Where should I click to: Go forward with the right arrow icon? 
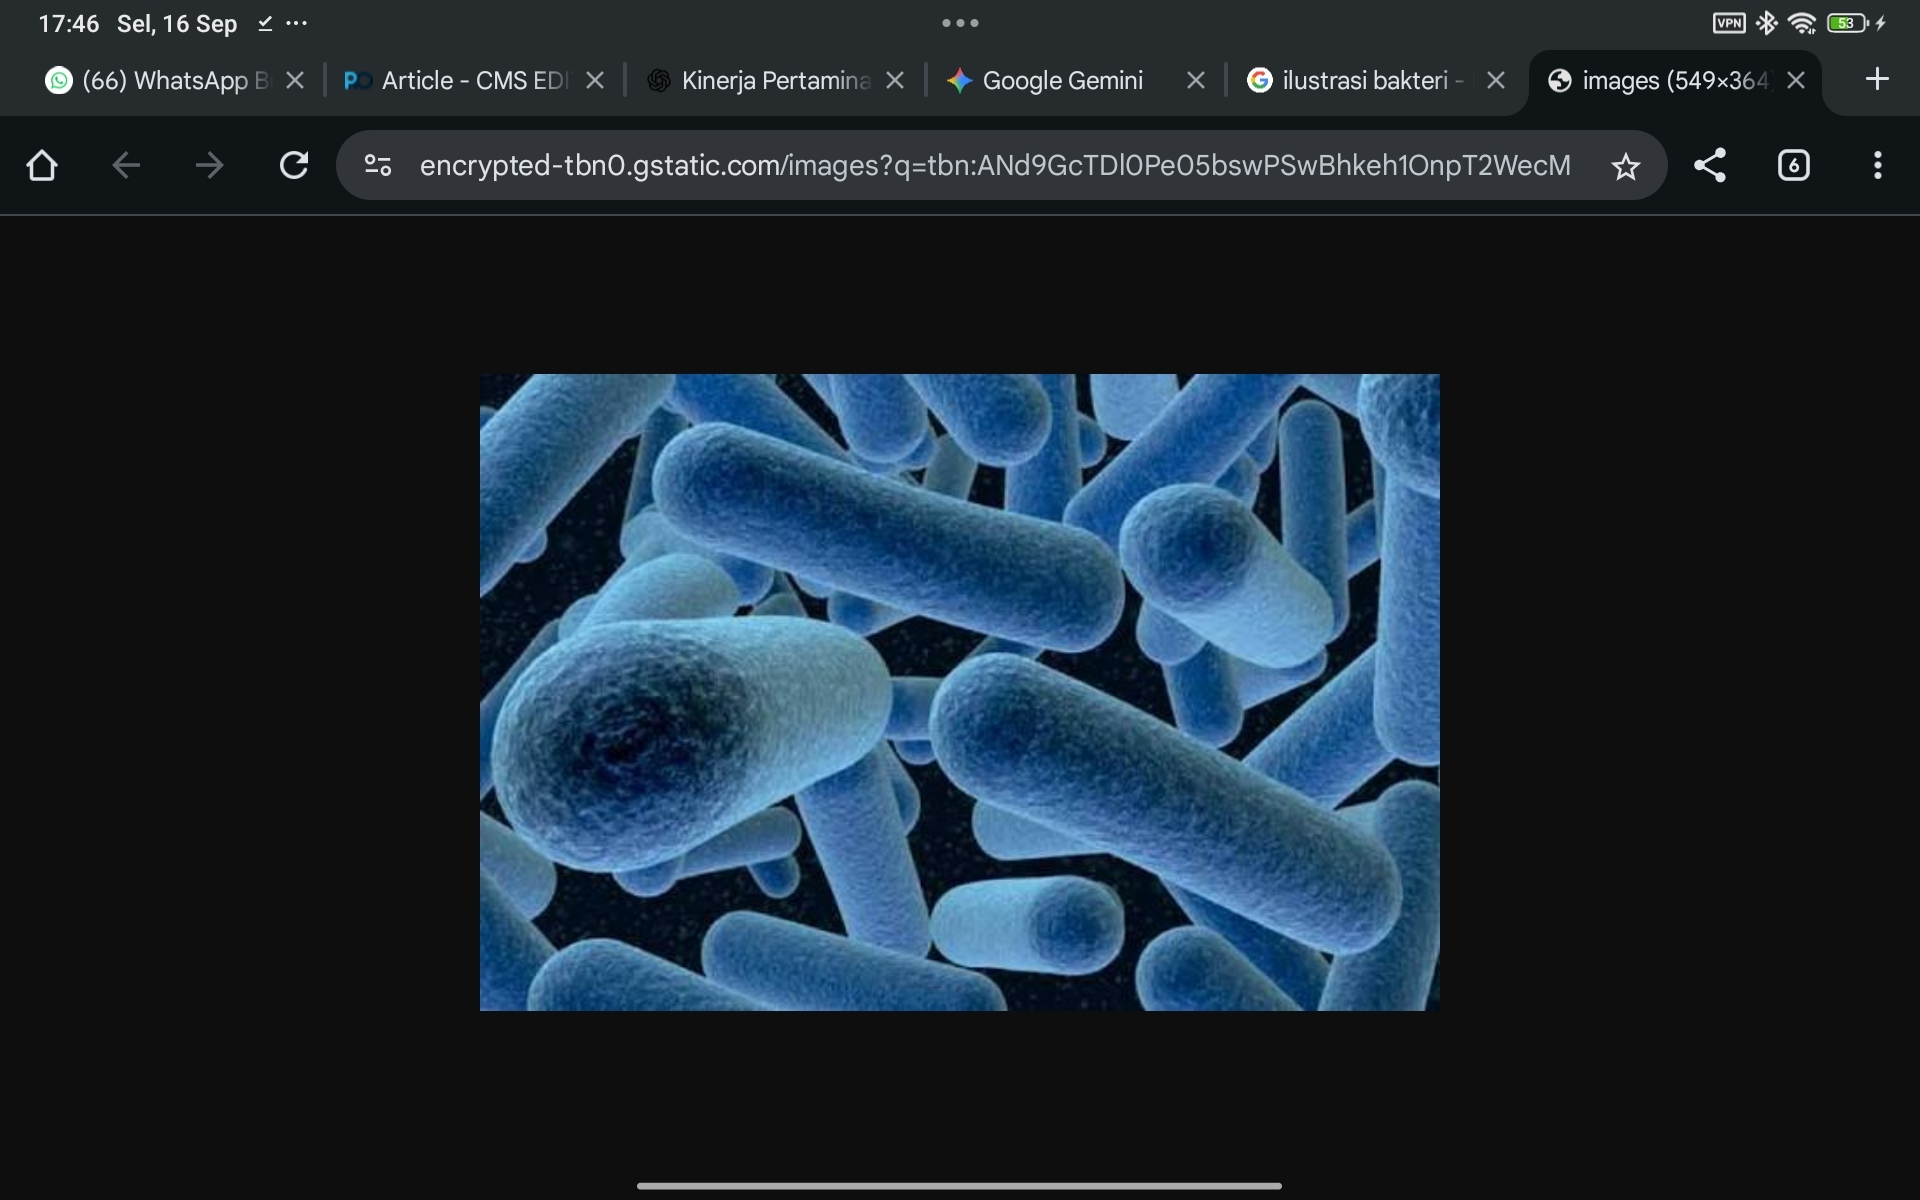210,165
